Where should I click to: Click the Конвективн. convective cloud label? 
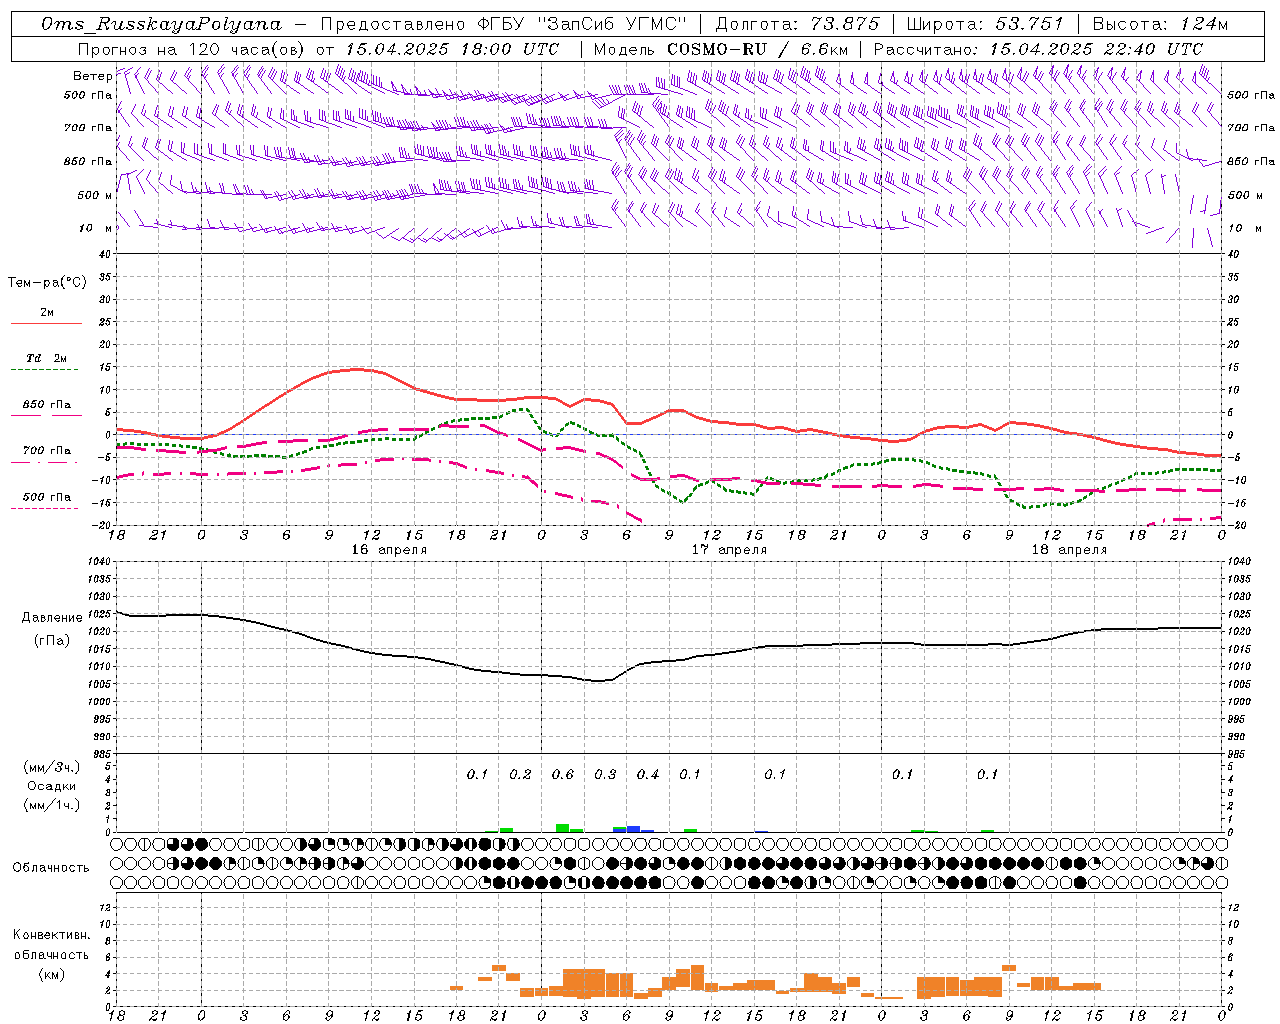tap(52, 935)
